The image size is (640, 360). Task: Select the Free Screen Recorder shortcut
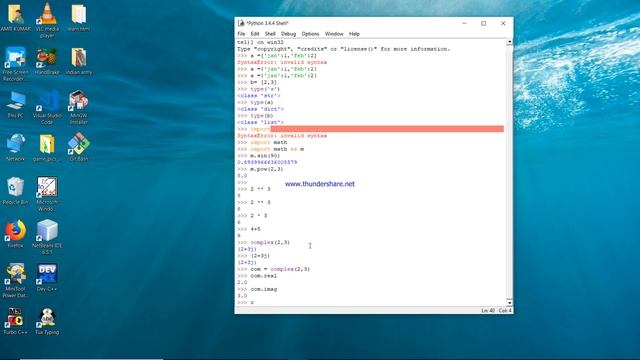(16, 64)
